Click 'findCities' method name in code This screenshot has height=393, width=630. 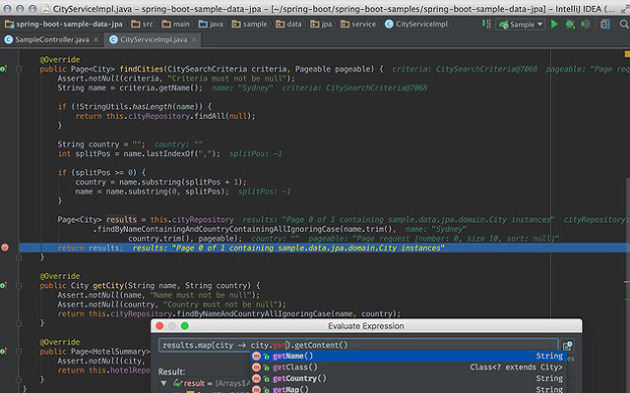(x=141, y=69)
